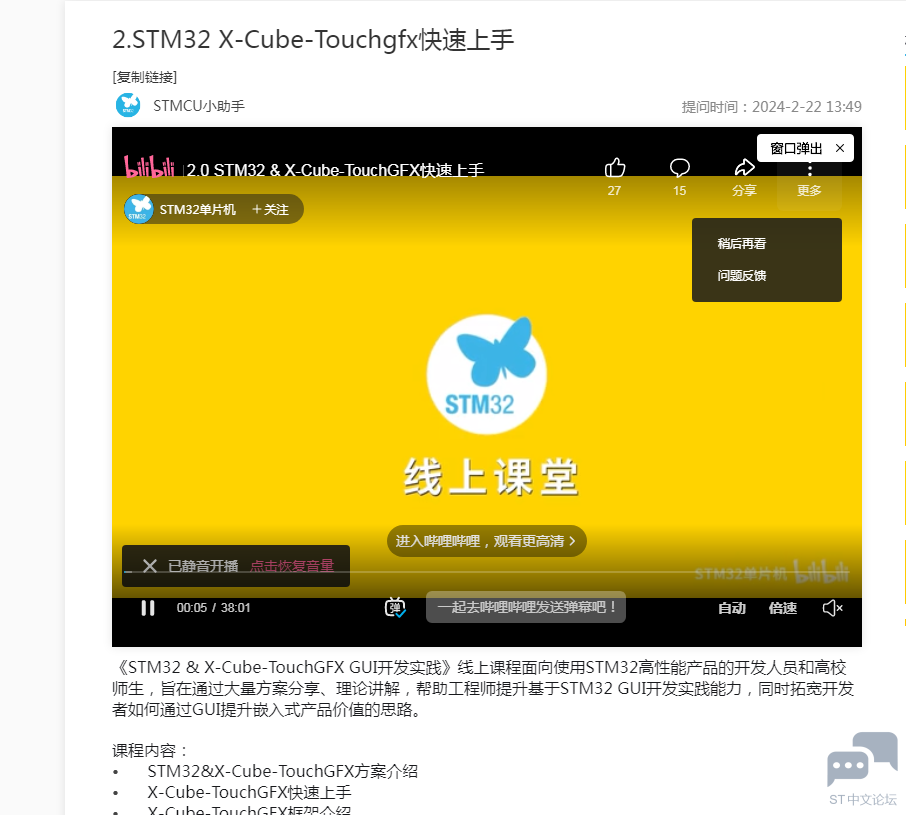Click 窗口弹出 pop-out button
The width and height of the screenshot is (906, 815).
tap(796, 148)
